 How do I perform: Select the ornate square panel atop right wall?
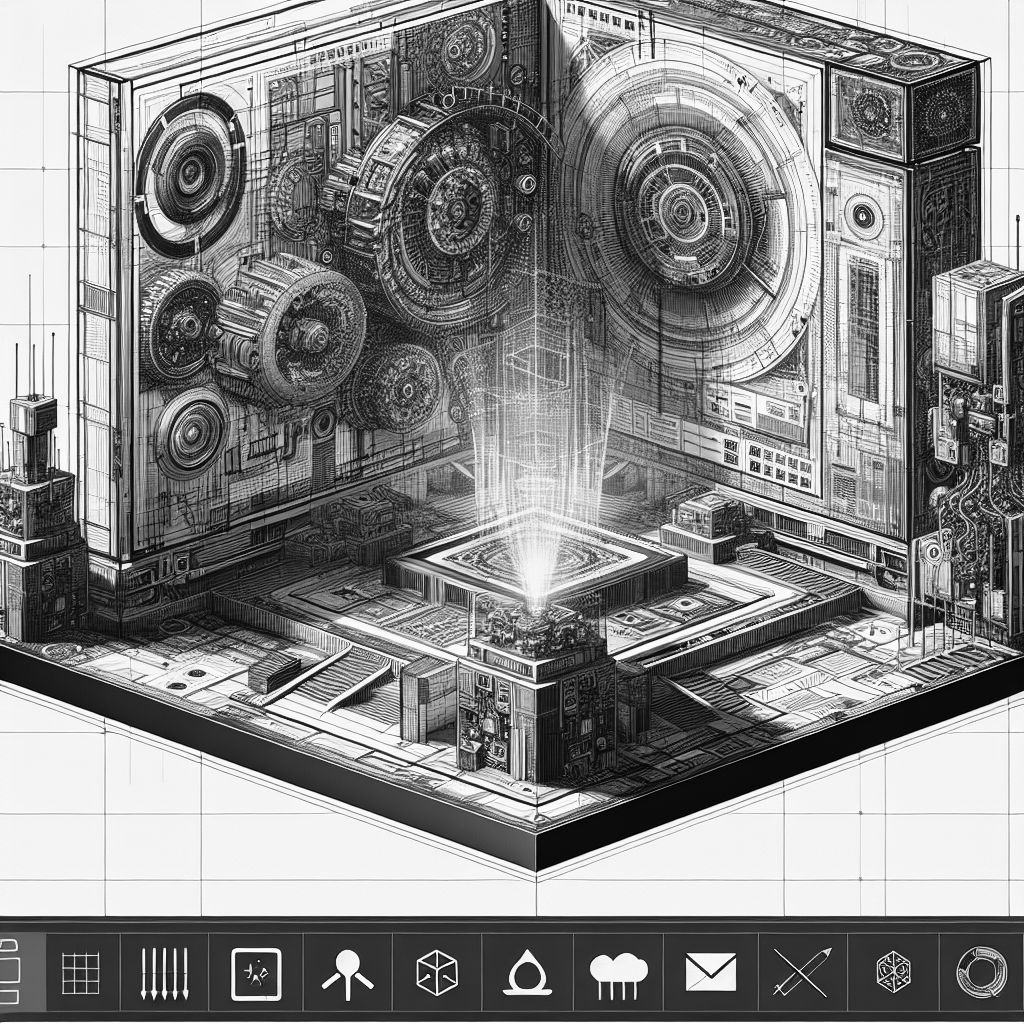865,106
